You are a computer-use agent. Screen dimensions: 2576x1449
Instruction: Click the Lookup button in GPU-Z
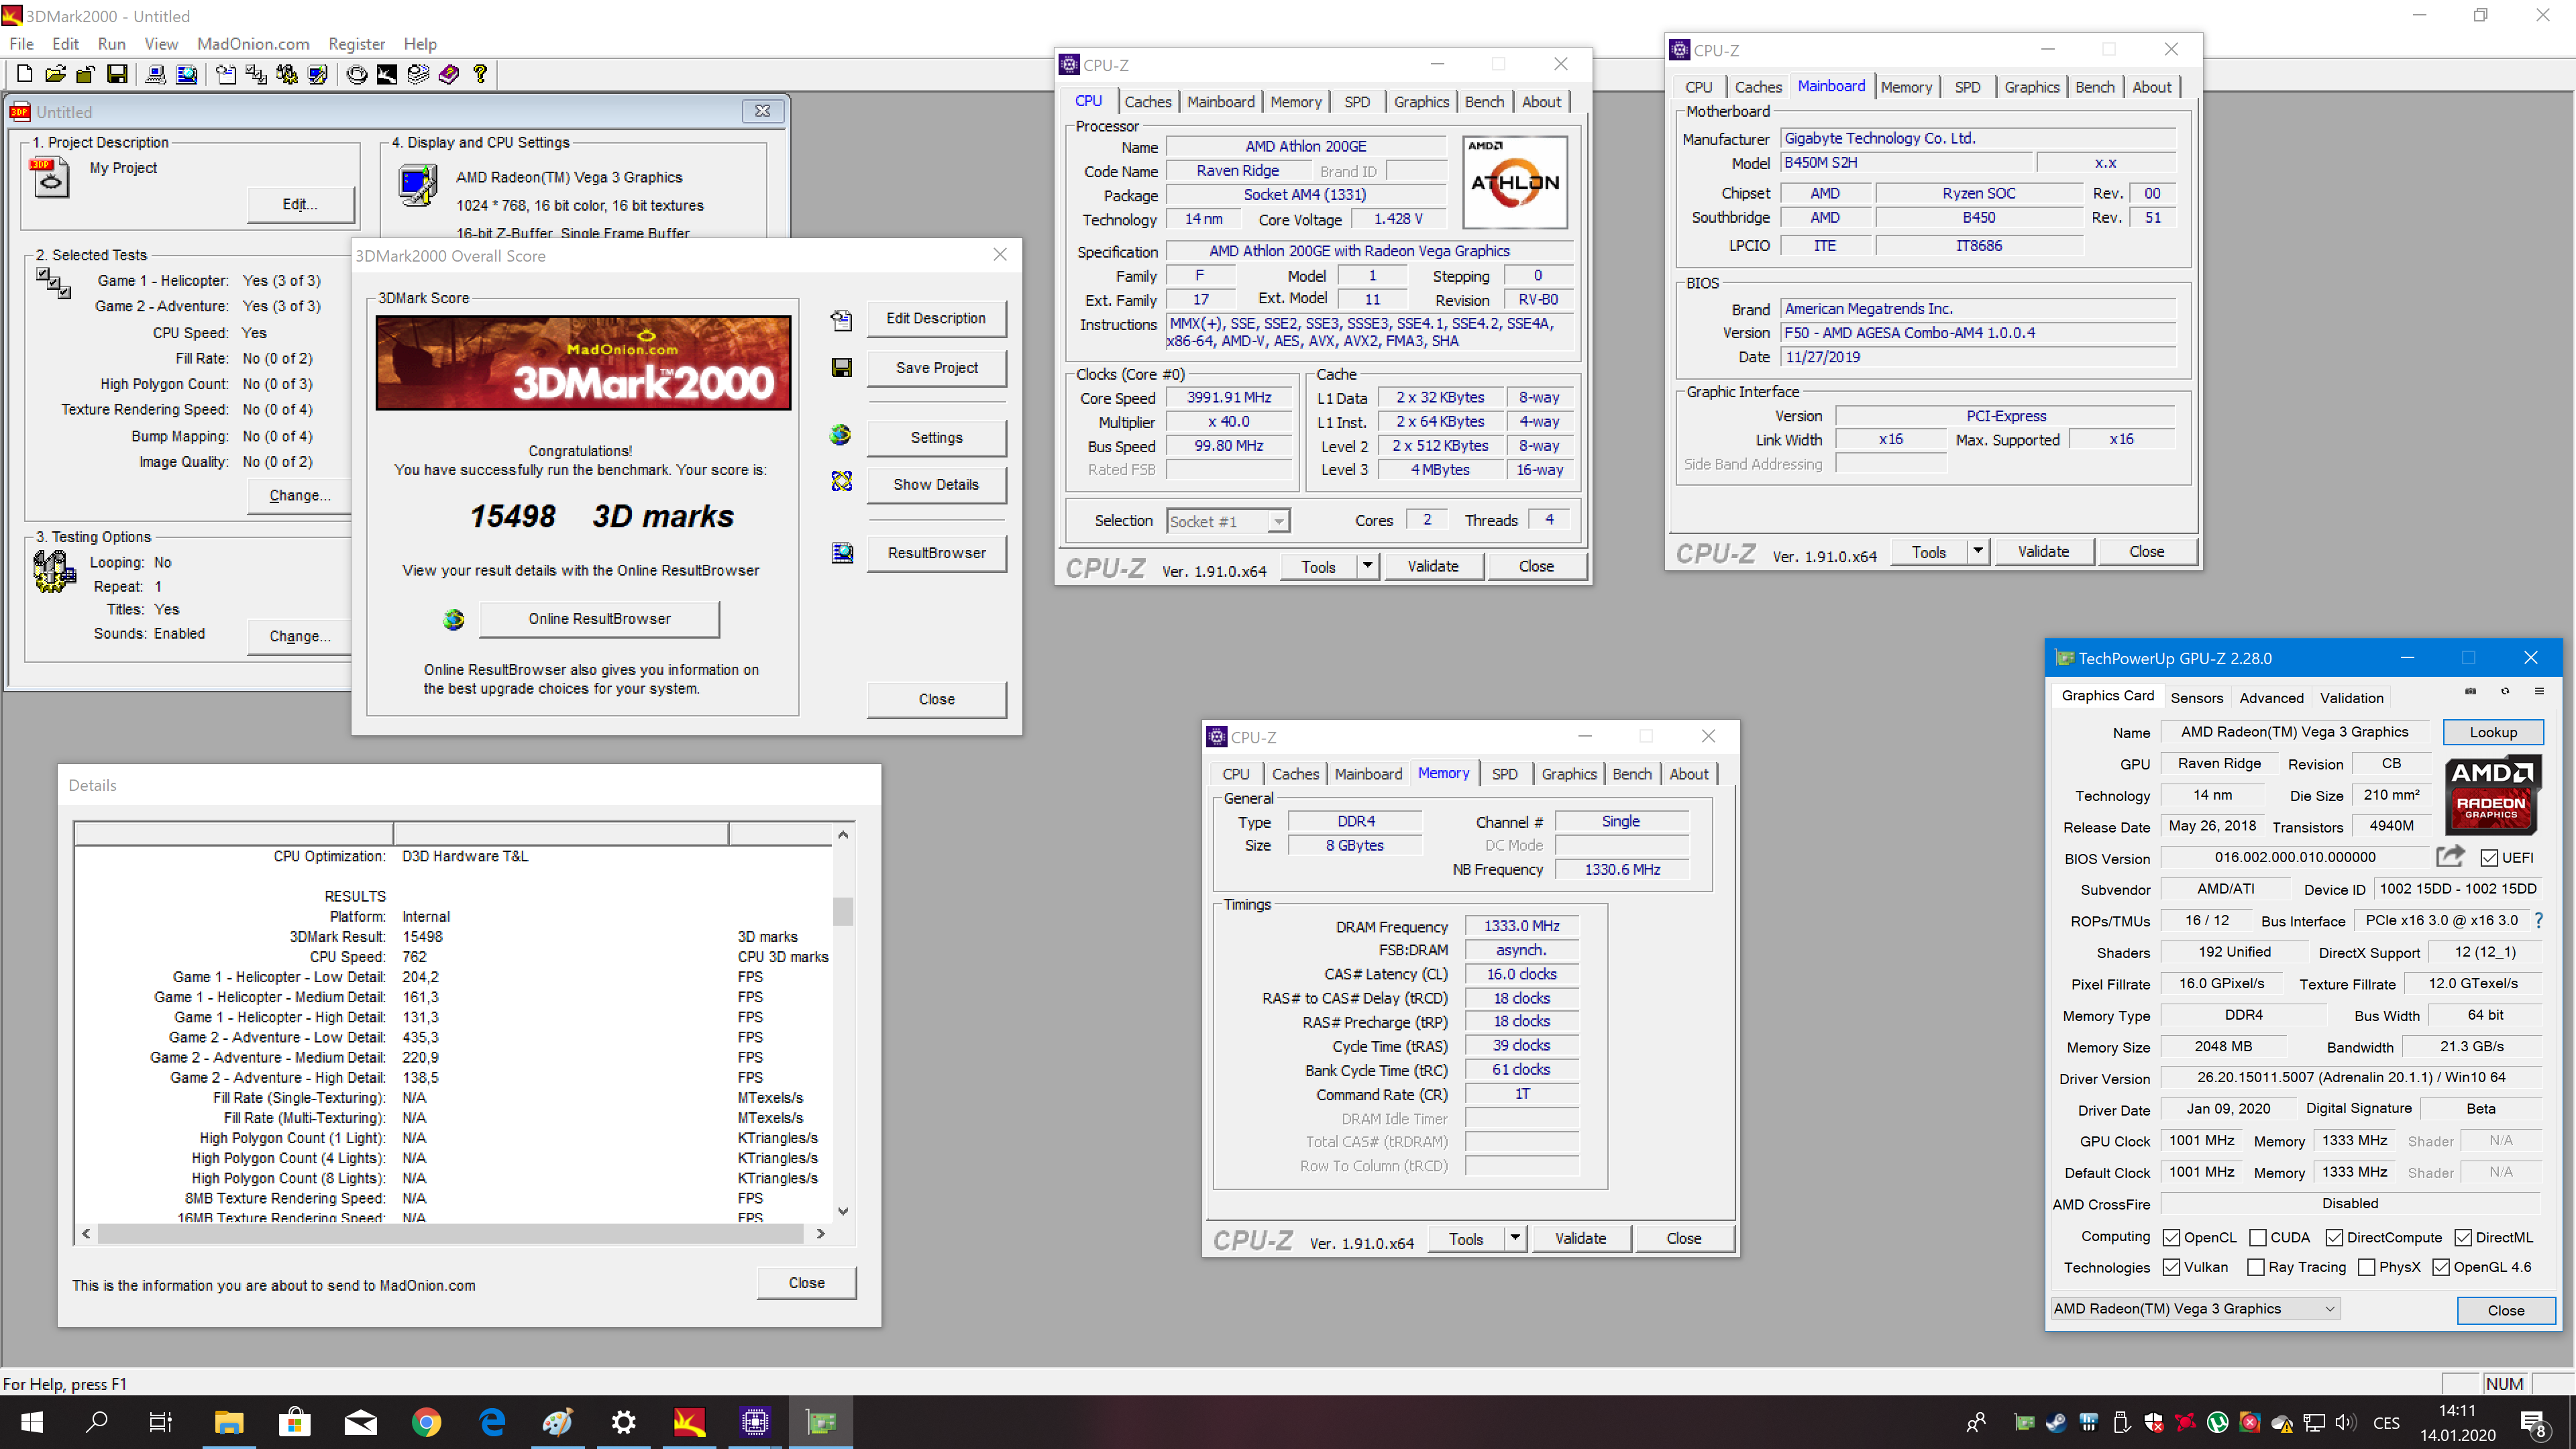coord(2493,732)
